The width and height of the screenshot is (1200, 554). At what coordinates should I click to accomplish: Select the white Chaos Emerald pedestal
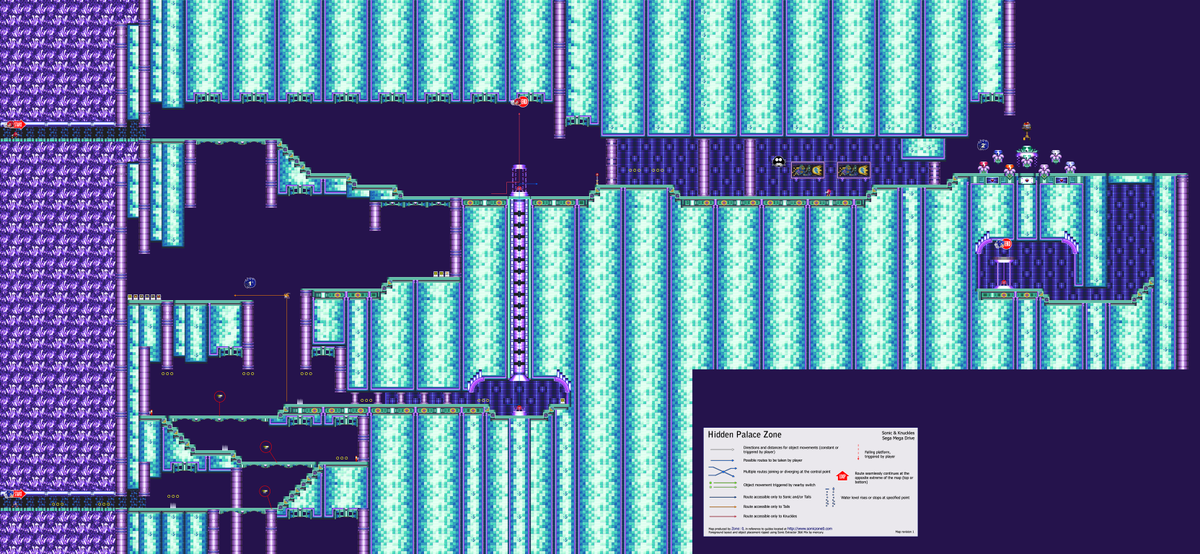(1056, 156)
